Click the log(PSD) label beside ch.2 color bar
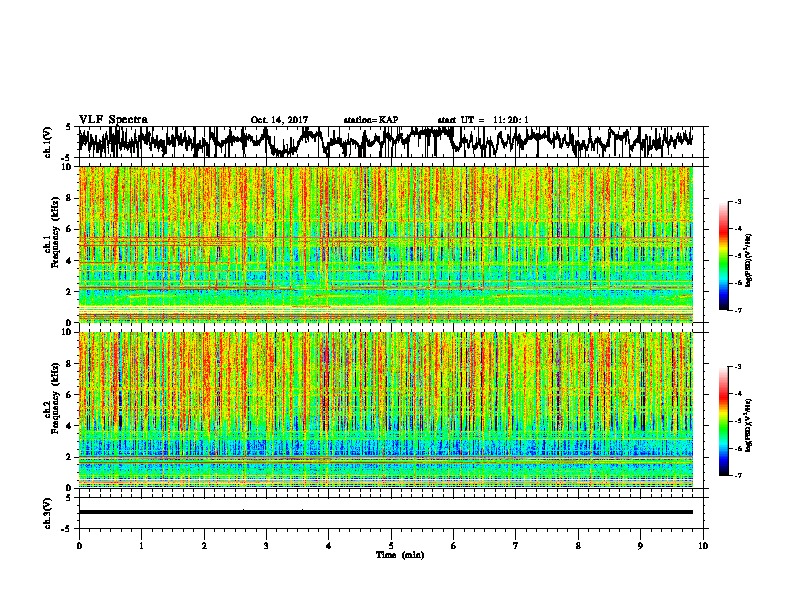 point(749,425)
